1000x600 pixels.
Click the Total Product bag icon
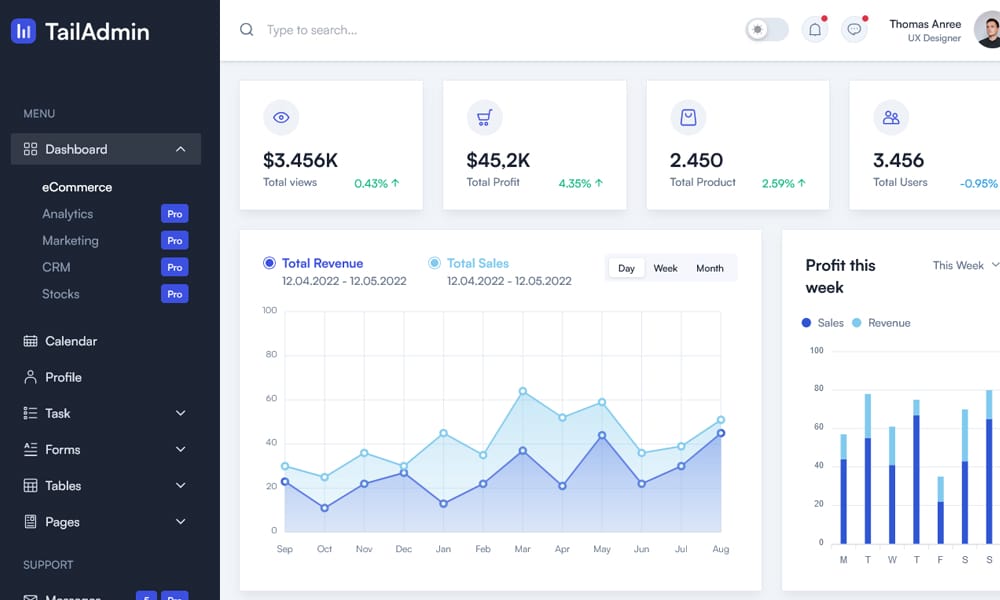click(x=688, y=118)
